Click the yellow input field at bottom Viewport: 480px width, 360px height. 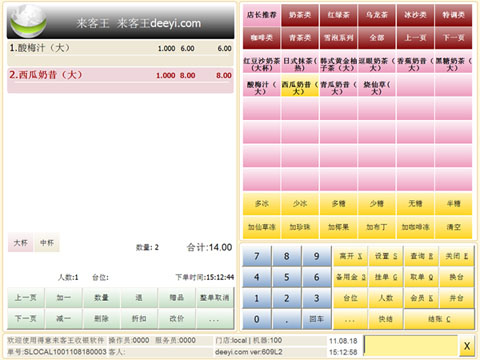pyautogui.click(x=411, y=346)
